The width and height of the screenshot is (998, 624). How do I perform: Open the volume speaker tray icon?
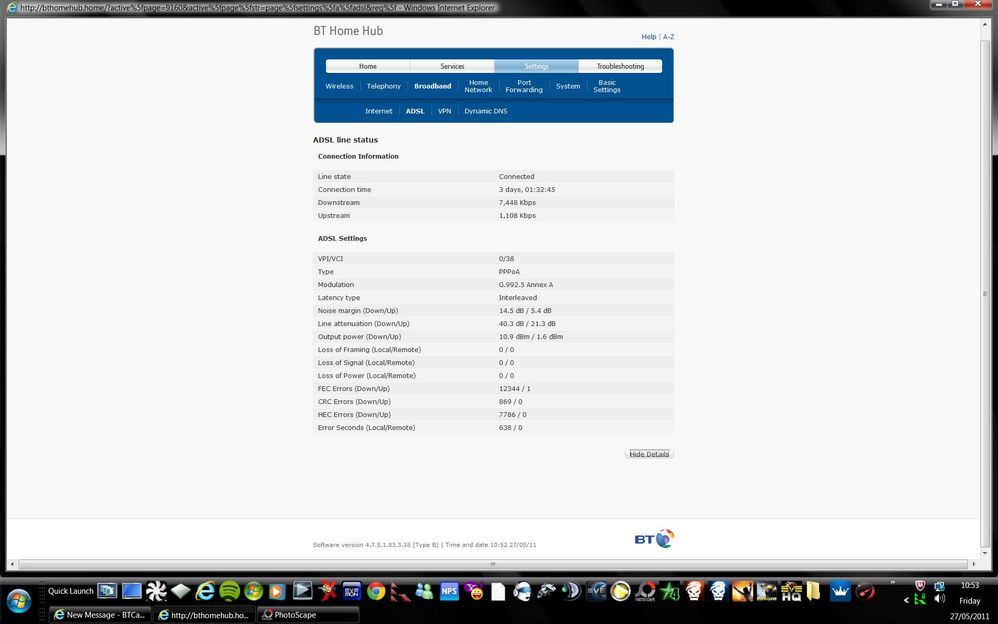coord(939,599)
